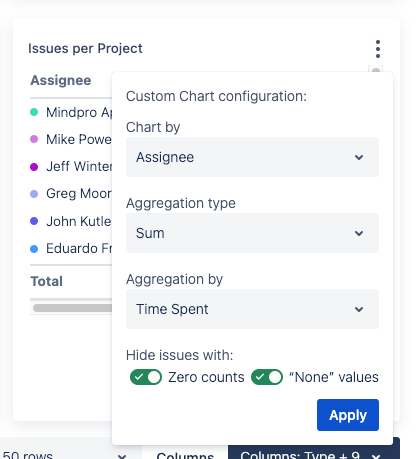
Task: Click the blue dot beside Eduardo
Action: [34, 249]
